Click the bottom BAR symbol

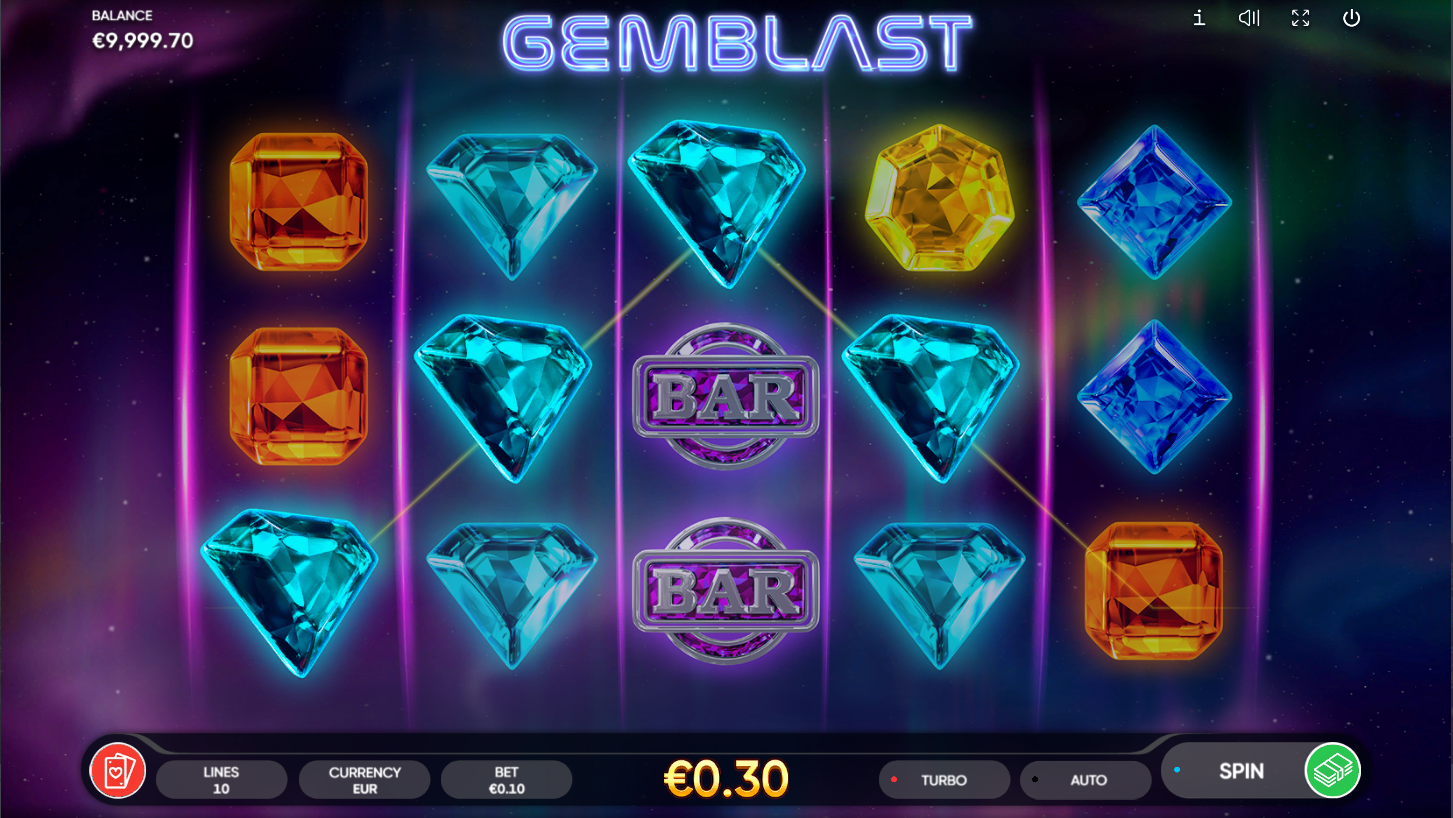(726, 591)
